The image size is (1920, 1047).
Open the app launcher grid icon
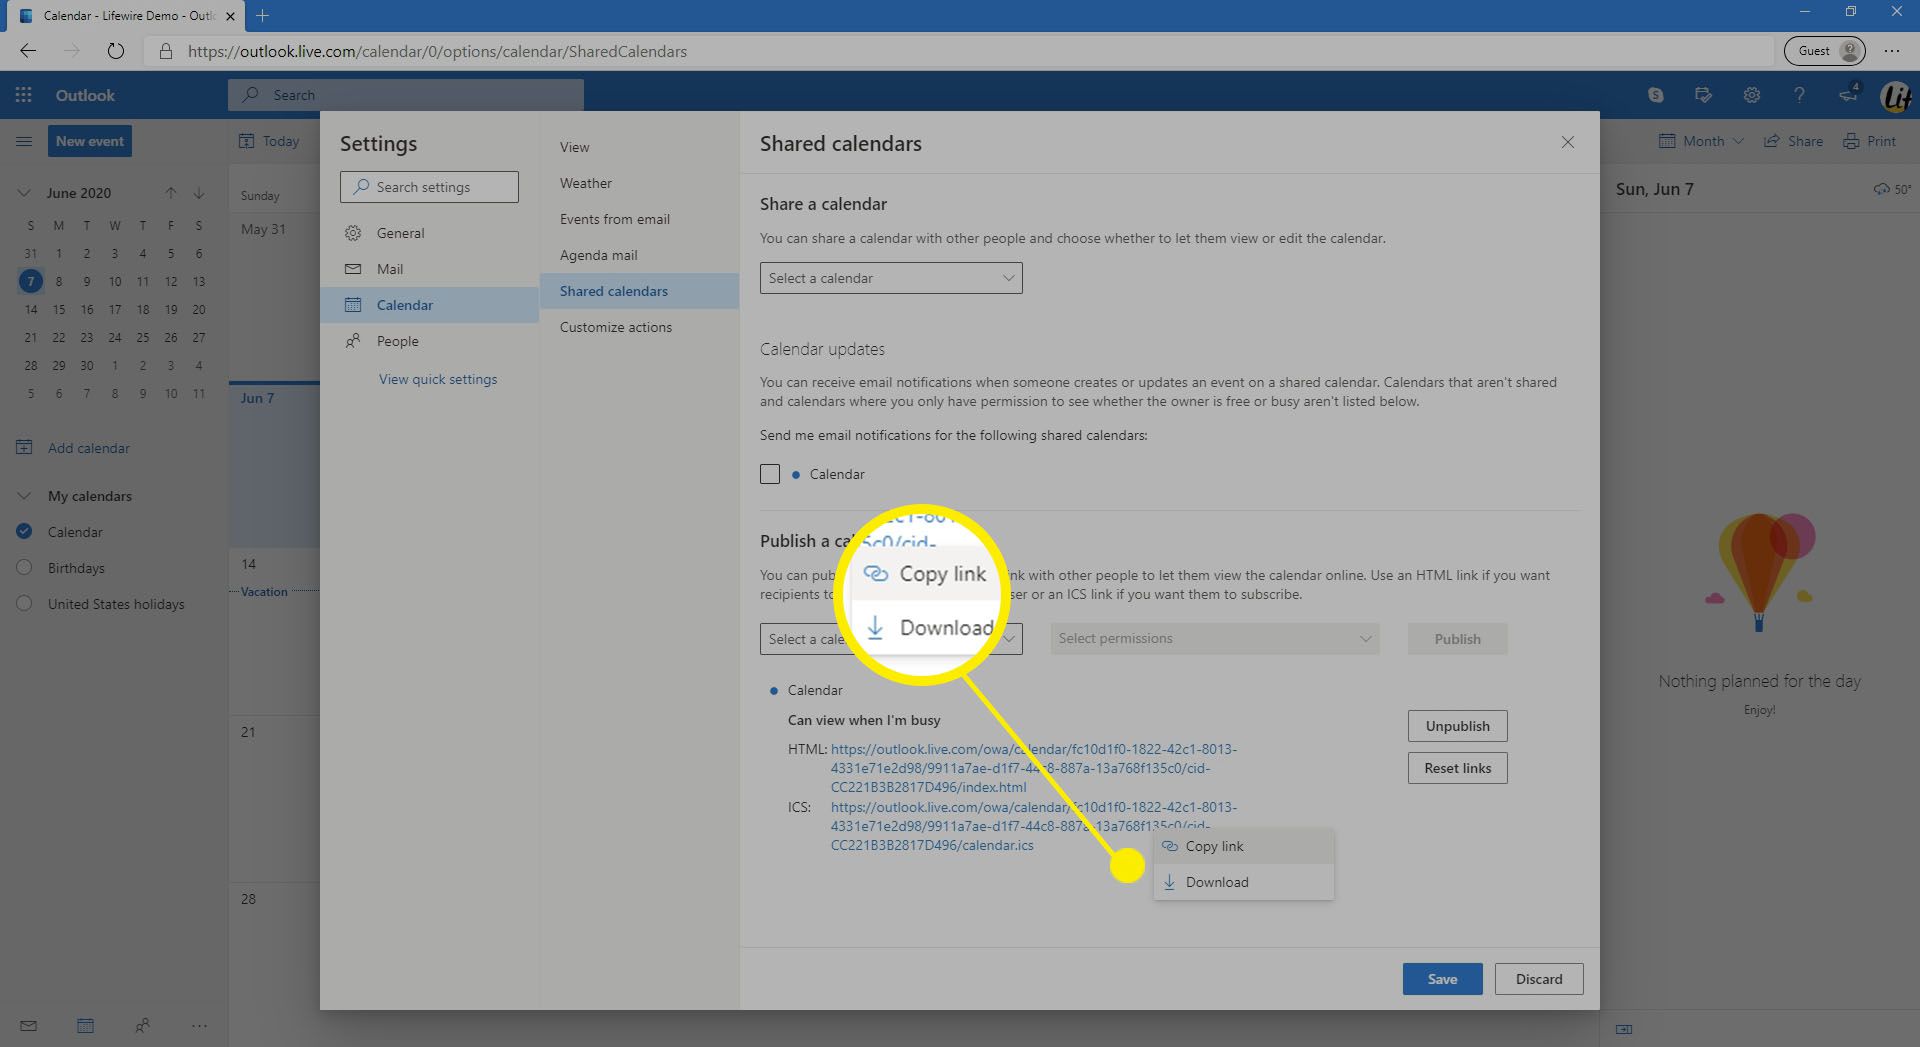pos(23,95)
